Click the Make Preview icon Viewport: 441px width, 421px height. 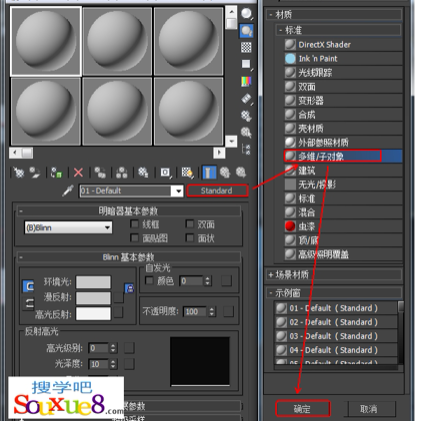click(x=246, y=99)
